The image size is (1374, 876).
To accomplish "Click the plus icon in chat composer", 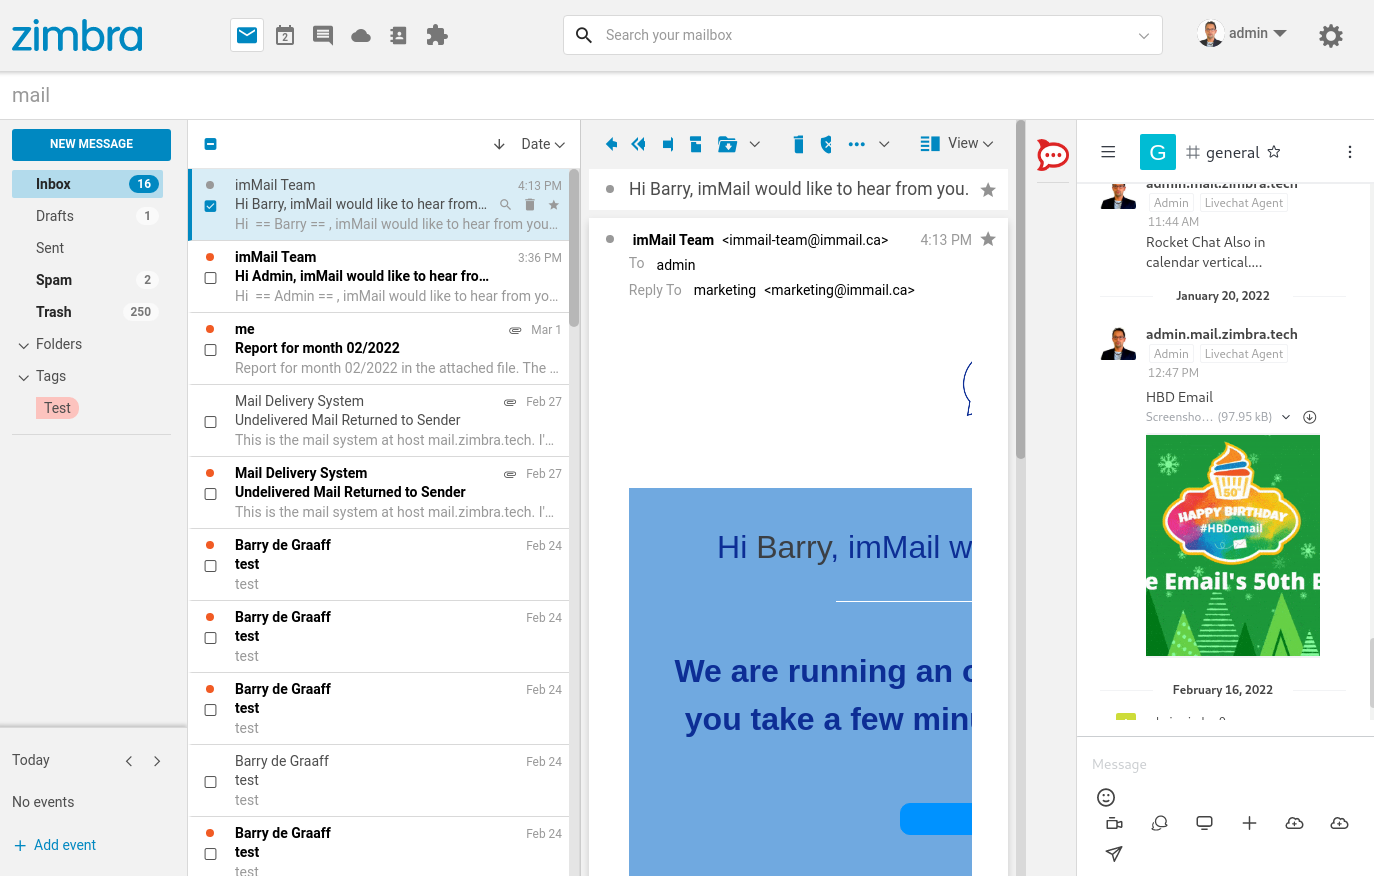I will [1249, 823].
